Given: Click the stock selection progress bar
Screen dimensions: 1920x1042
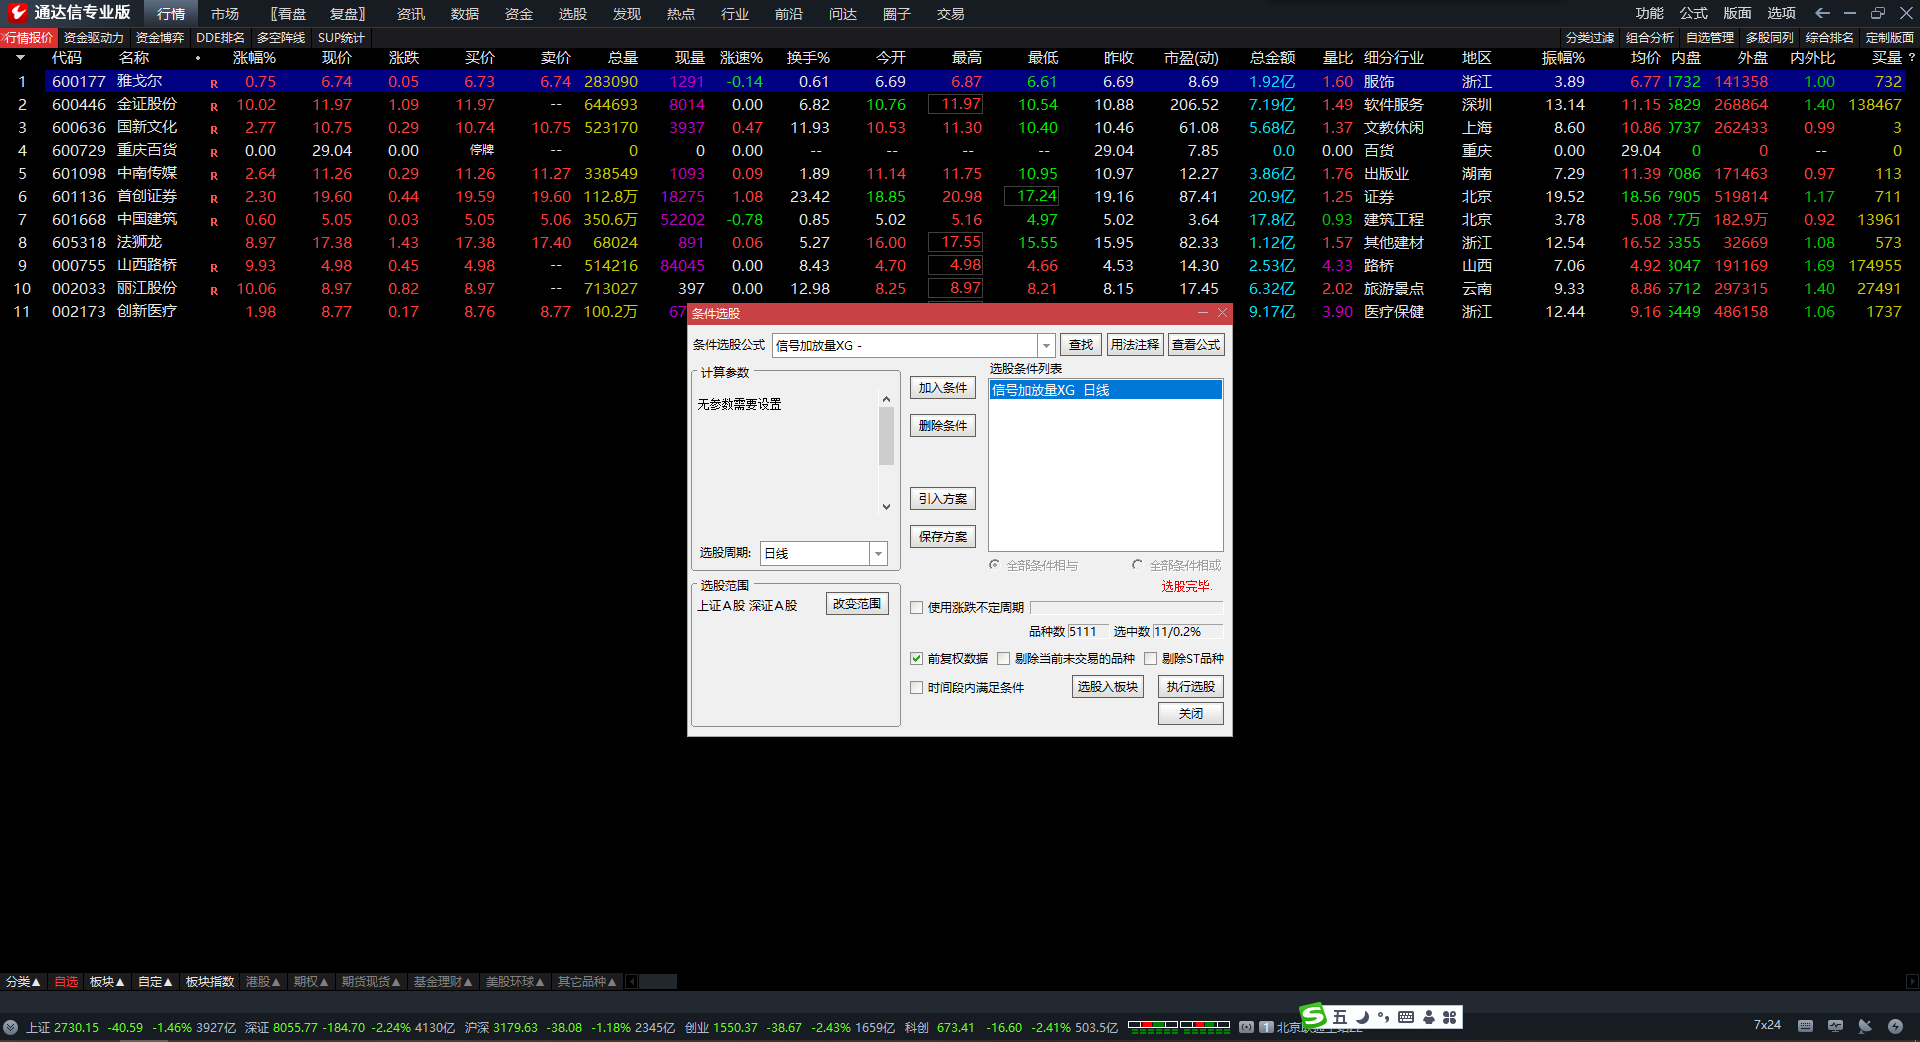Looking at the screenshot, I should coord(1126,607).
